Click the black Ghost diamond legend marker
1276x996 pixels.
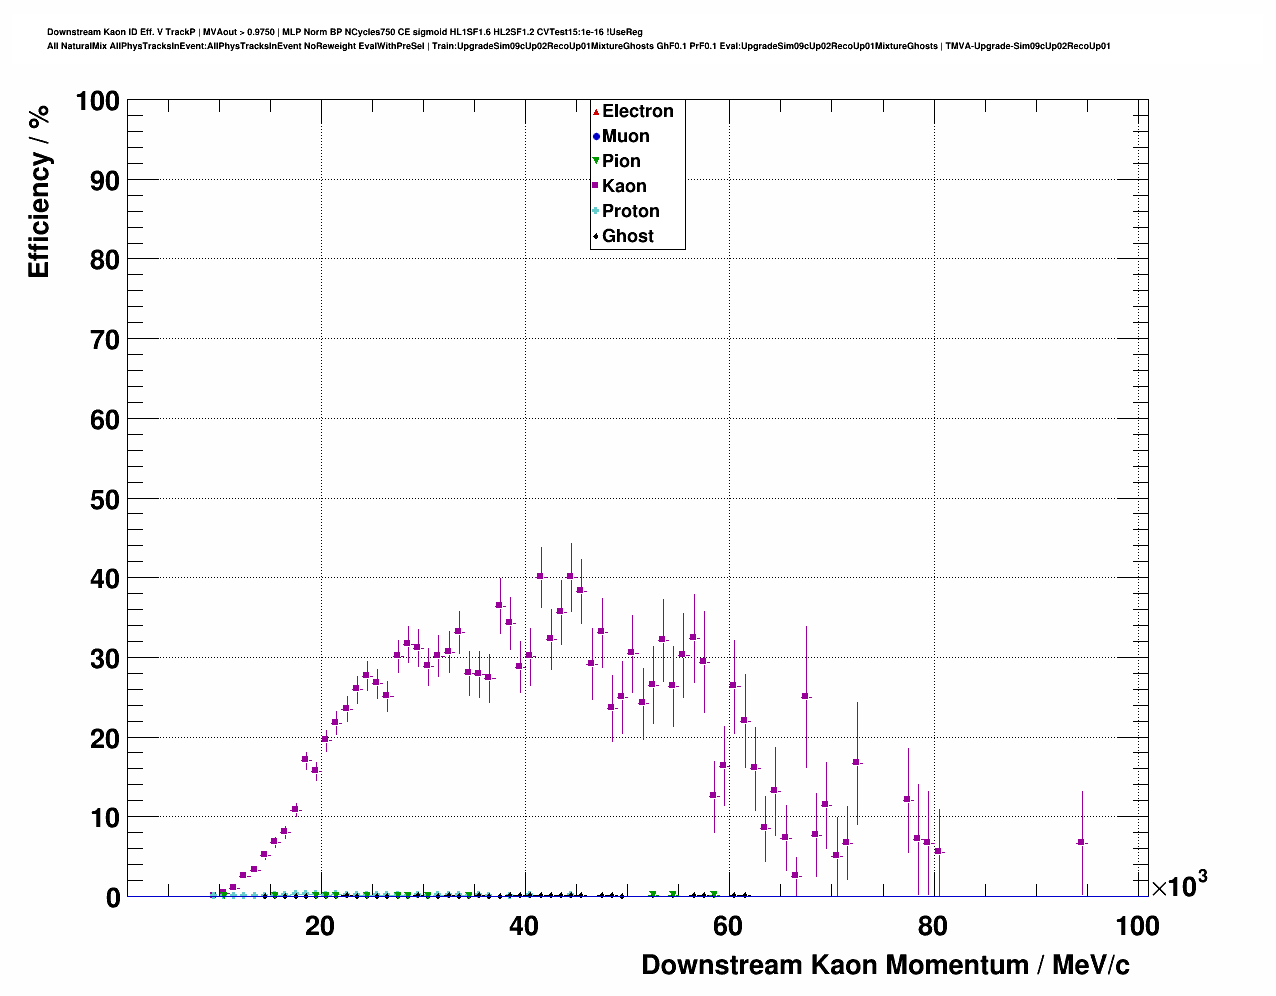point(596,236)
